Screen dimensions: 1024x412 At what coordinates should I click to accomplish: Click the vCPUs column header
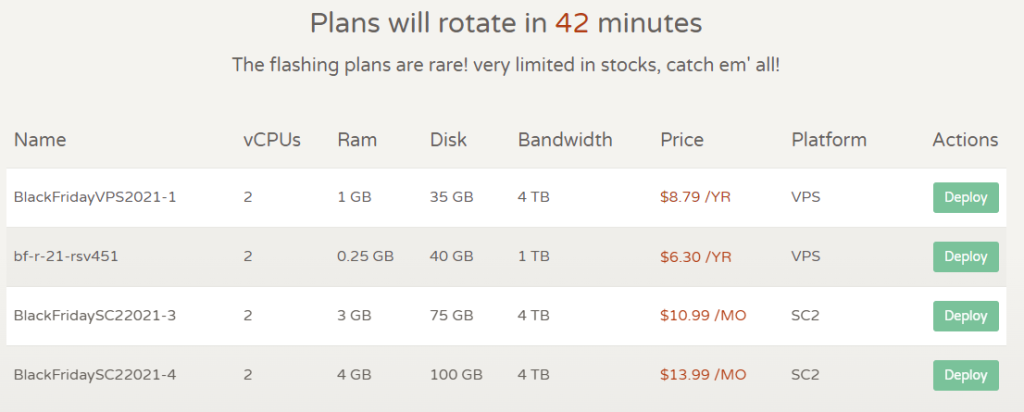tap(271, 139)
